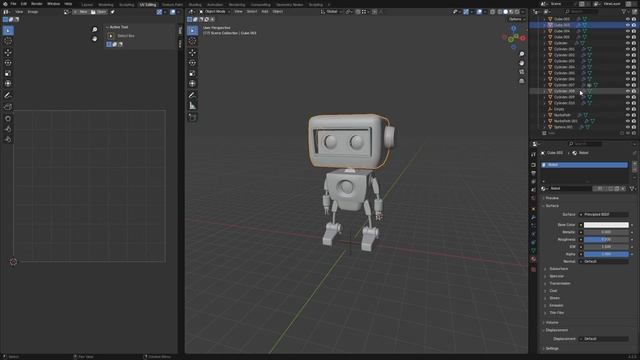
Task: Open the Object Mode dropdown
Action: click(215, 11)
